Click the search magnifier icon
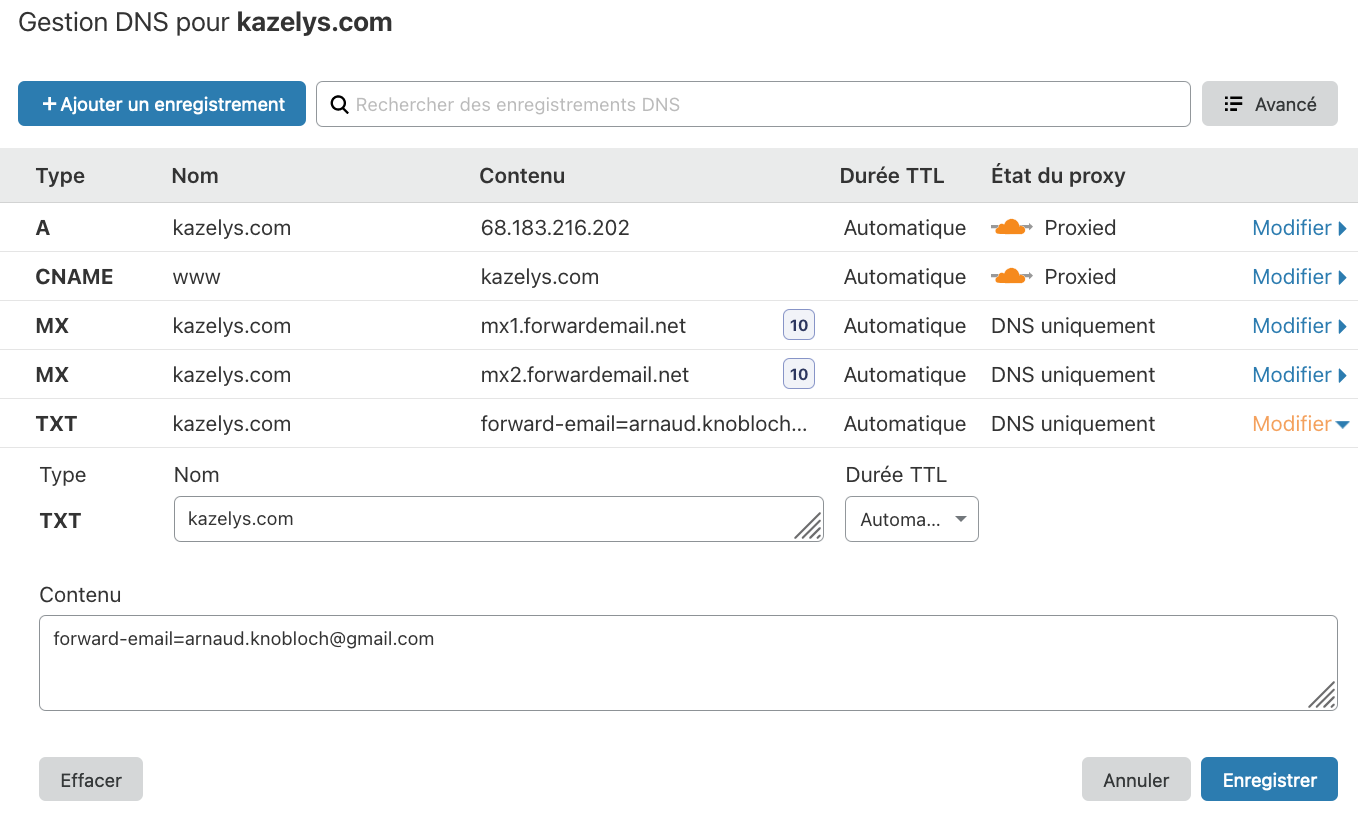1358x822 pixels. (339, 104)
